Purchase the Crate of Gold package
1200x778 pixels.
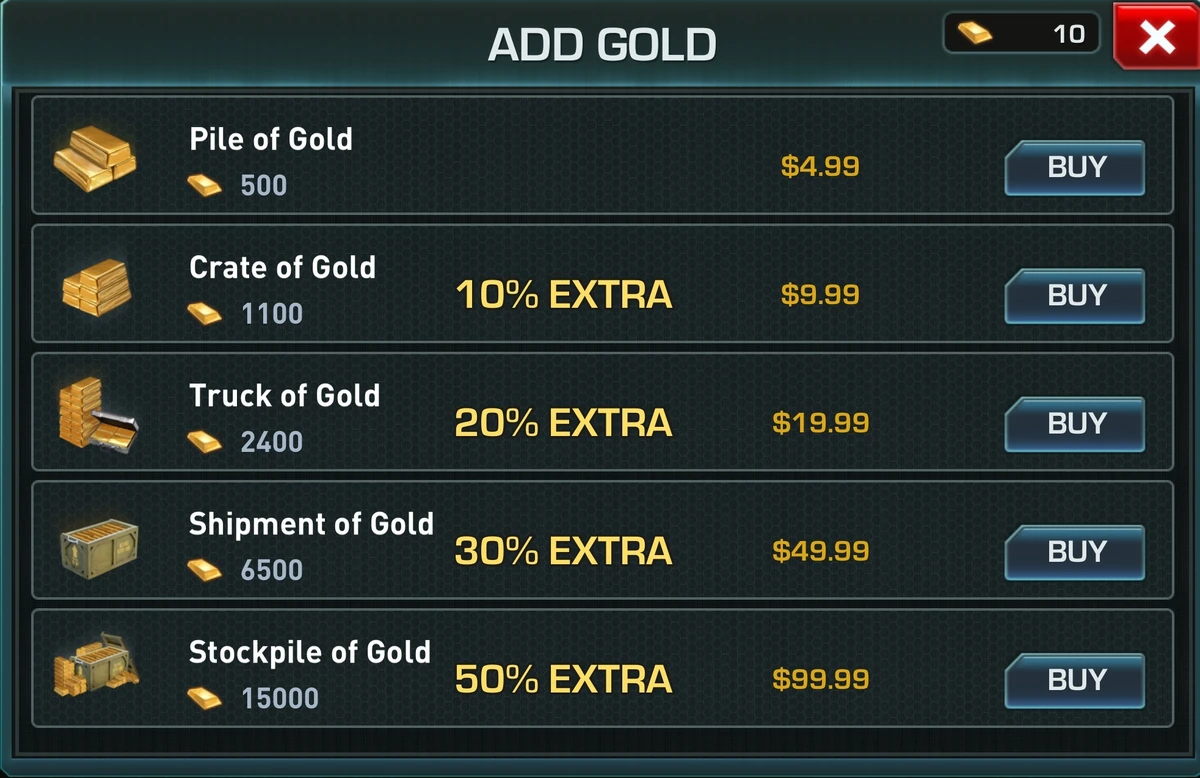[x=1074, y=296]
